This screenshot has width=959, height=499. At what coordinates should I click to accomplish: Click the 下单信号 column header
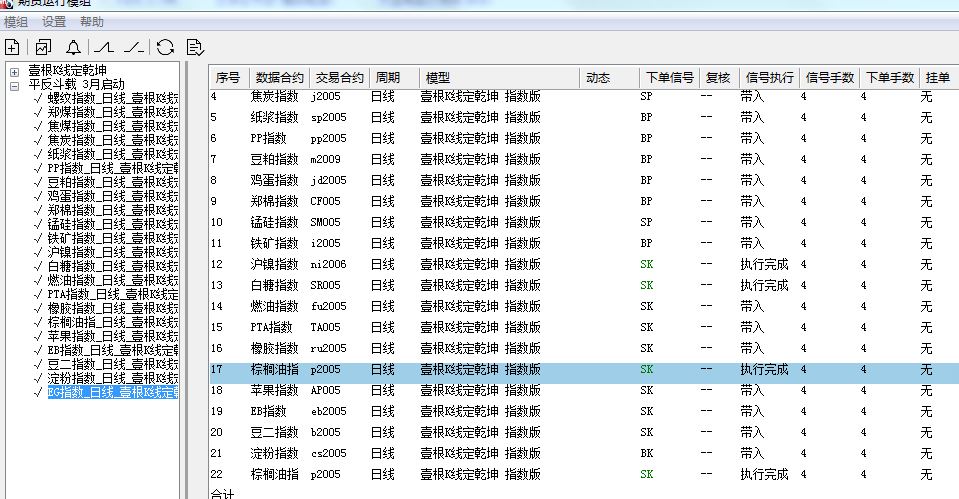pos(669,77)
